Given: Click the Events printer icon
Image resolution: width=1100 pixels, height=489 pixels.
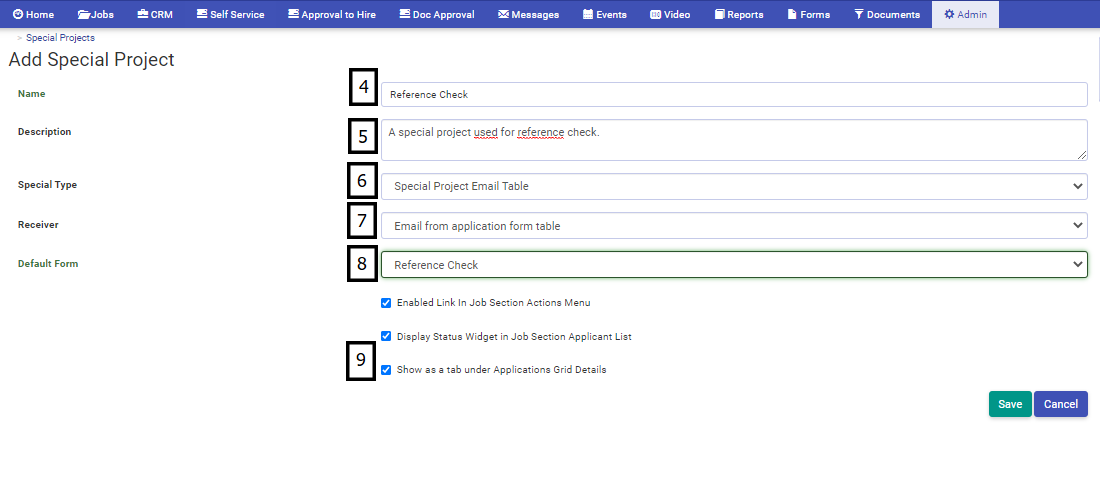Looking at the screenshot, I should coord(588,14).
